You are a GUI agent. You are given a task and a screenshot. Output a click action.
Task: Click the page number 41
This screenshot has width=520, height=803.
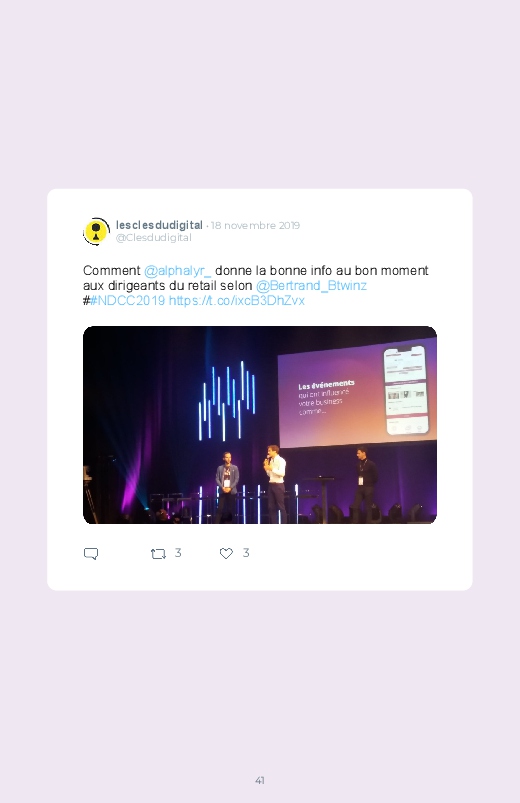point(260,780)
